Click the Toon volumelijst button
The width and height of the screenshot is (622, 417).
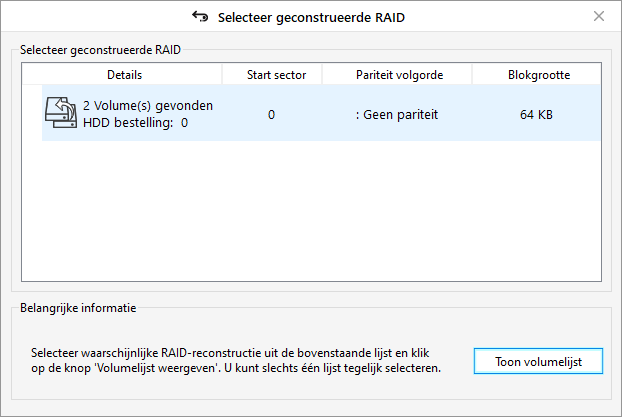pos(538,361)
